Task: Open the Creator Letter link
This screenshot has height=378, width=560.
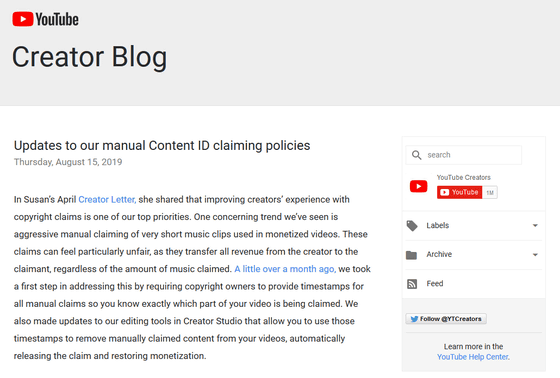Action: click(107, 199)
